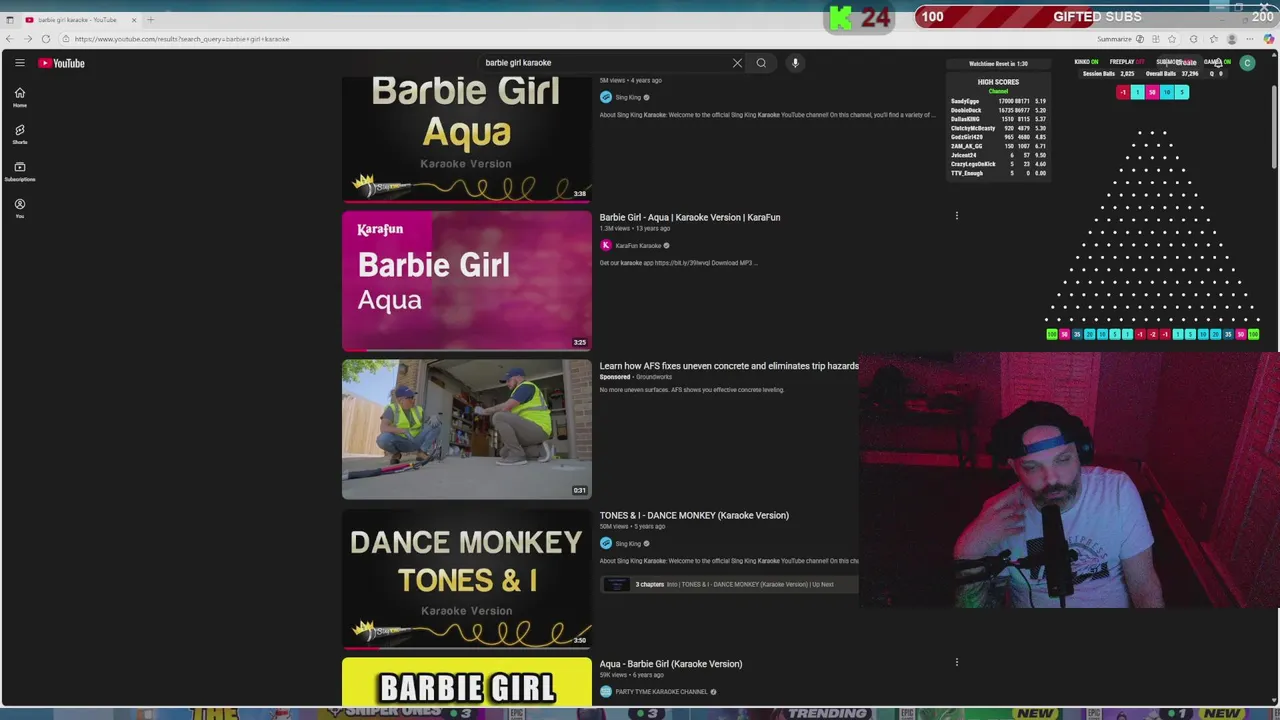Image resolution: width=1280 pixels, height=720 pixels.
Task: Add this page to favorites star
Action: [x=1172, y=39]
